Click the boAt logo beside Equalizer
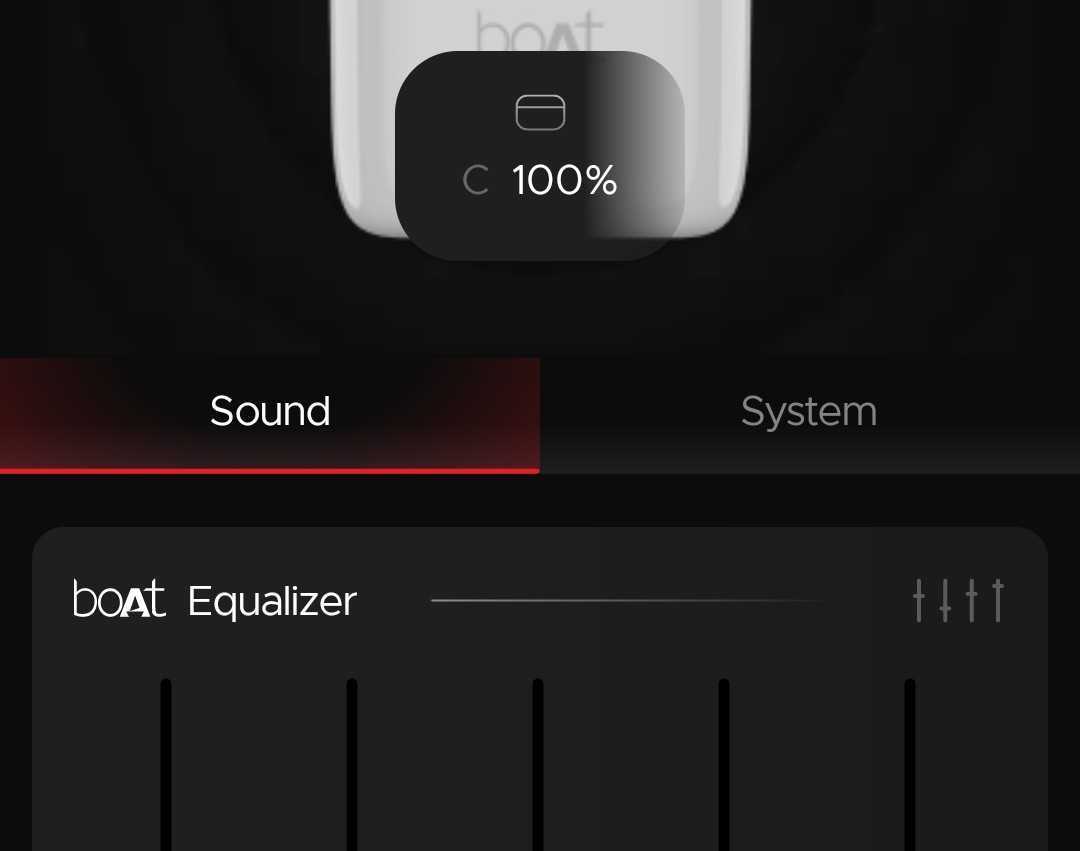The width and height of the screenshot is (1080, 851). pyautogui.click(x=119, y=598)
